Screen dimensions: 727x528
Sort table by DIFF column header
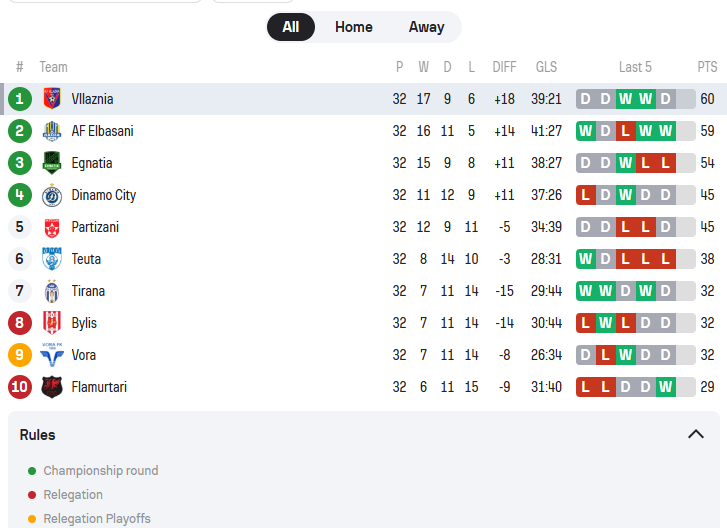pos(505,67)
